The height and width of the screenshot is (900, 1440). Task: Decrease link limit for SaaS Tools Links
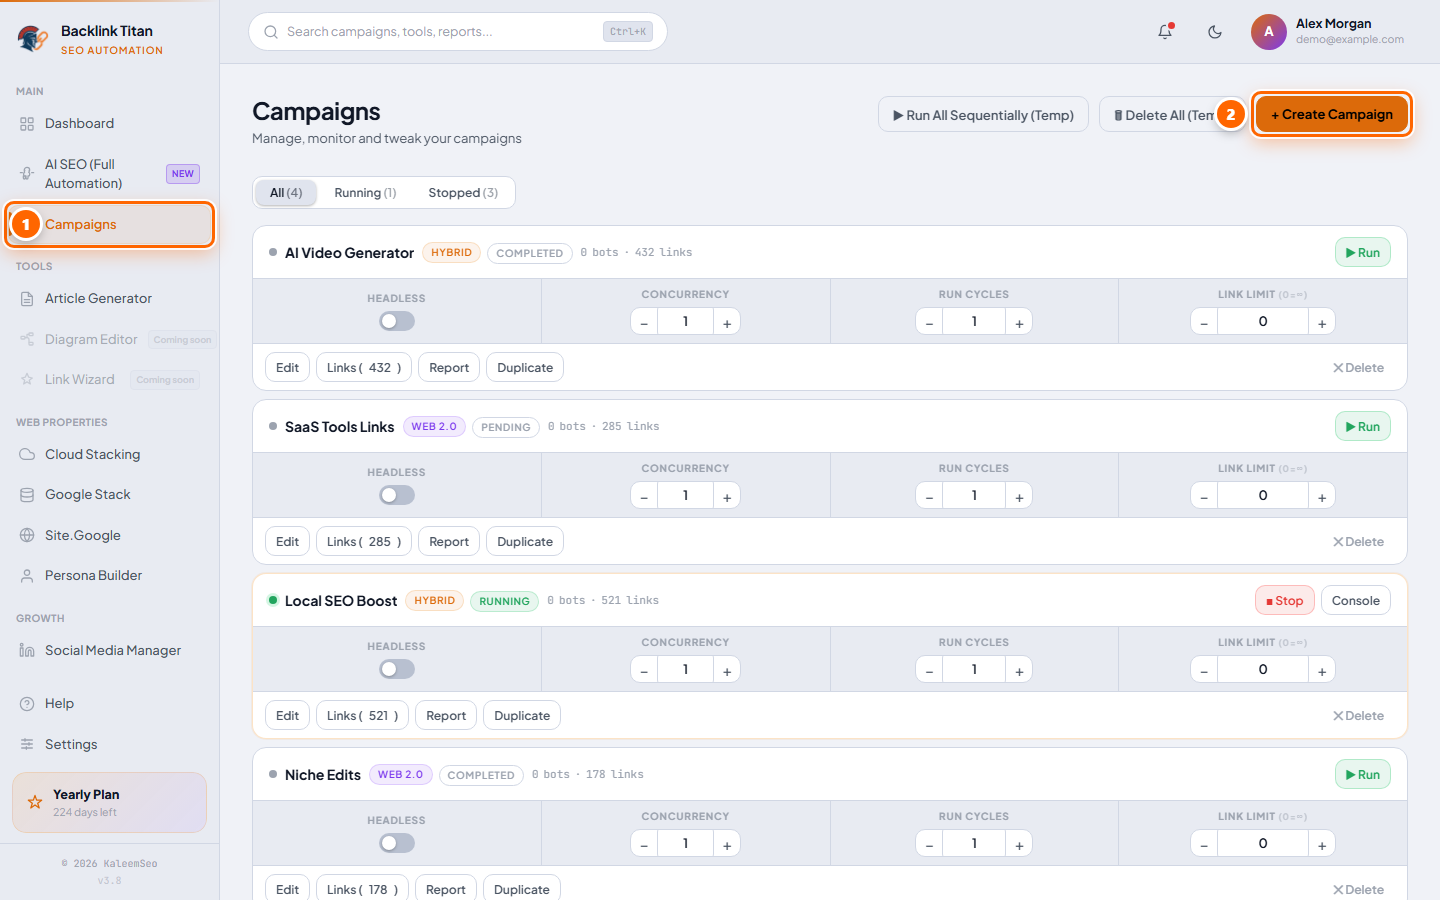[1204, 496]
